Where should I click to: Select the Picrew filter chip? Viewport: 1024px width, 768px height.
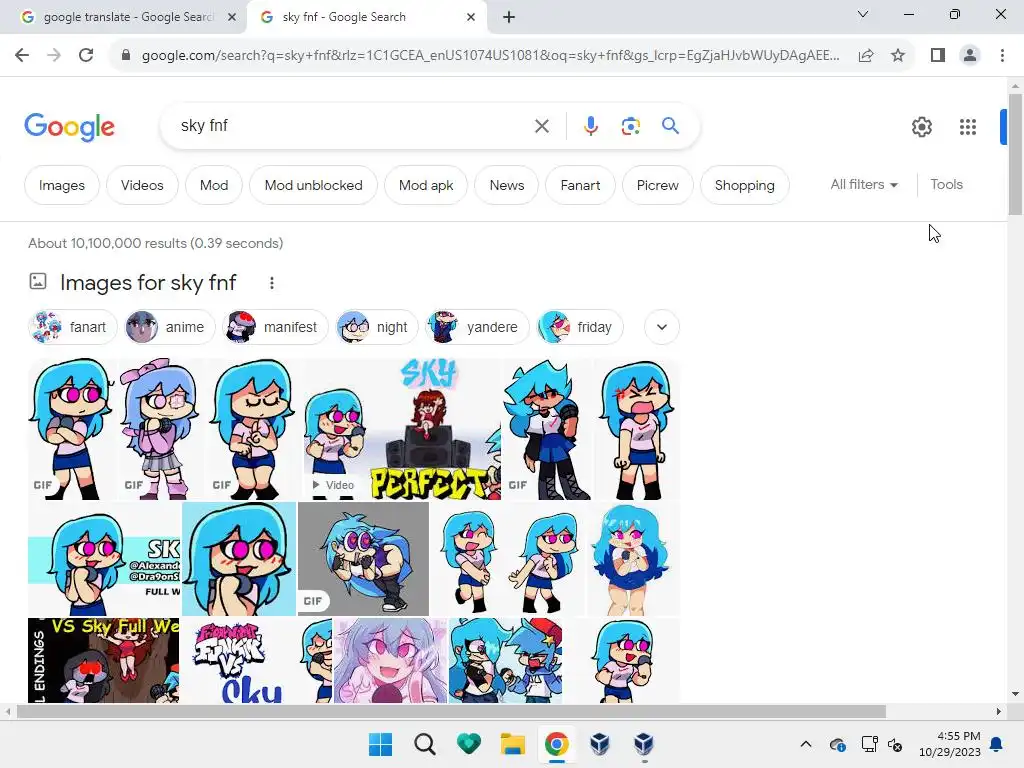point(658,185)
